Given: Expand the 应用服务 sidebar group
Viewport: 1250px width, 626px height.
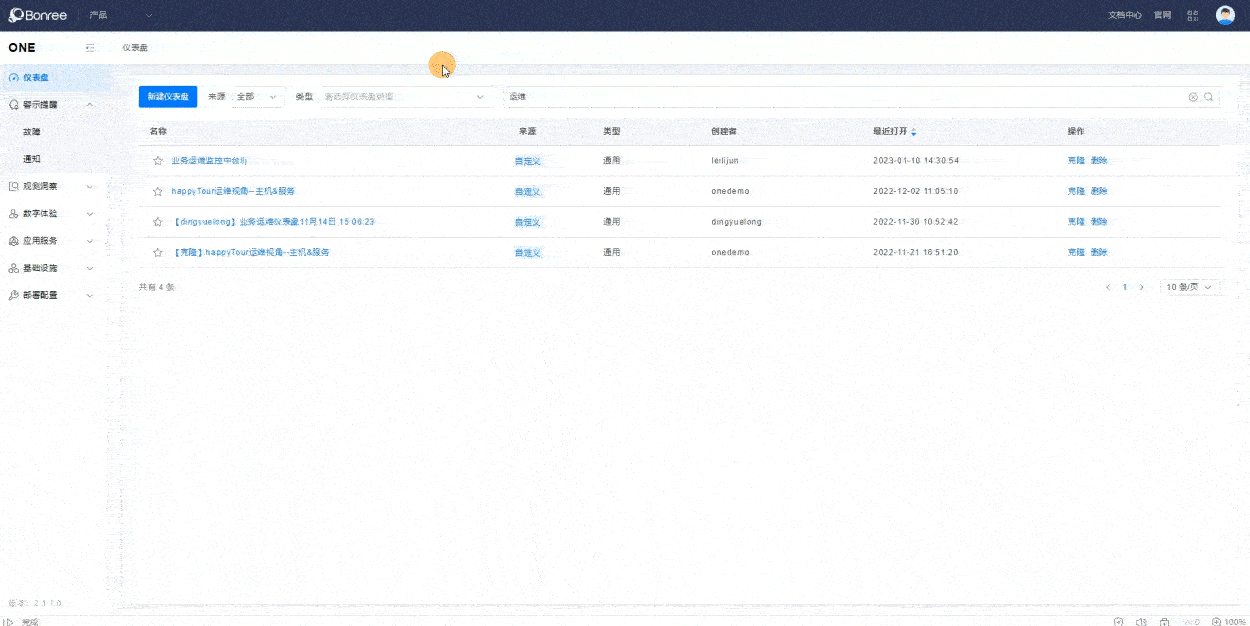Looking at the screenshot, I should pos(89,241).
